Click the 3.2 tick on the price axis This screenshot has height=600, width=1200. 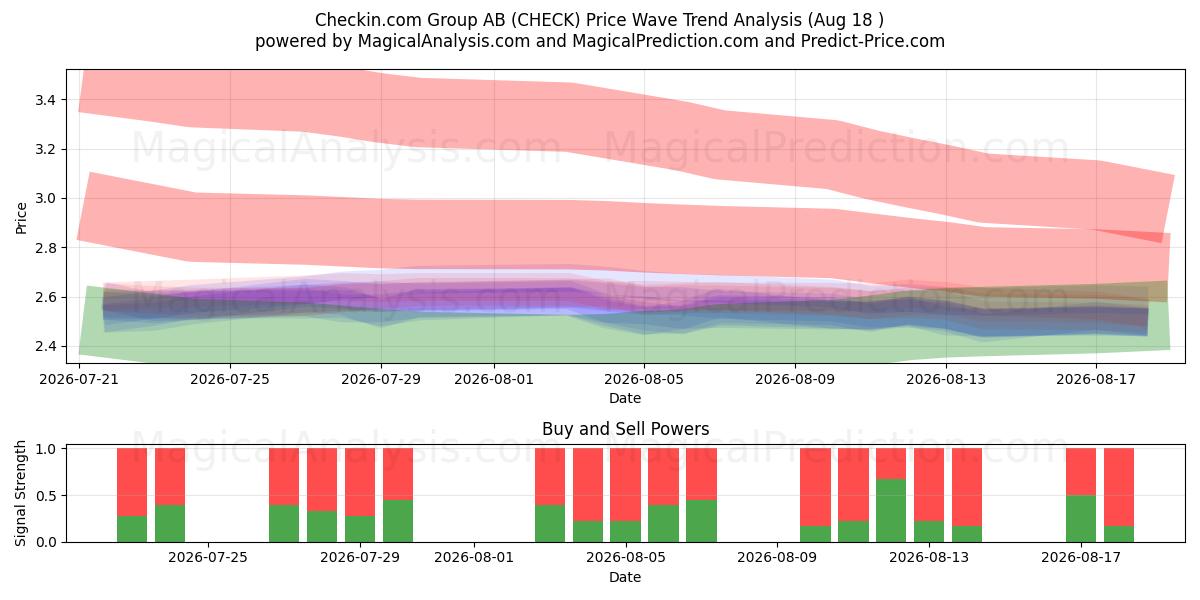coord(47,149)
